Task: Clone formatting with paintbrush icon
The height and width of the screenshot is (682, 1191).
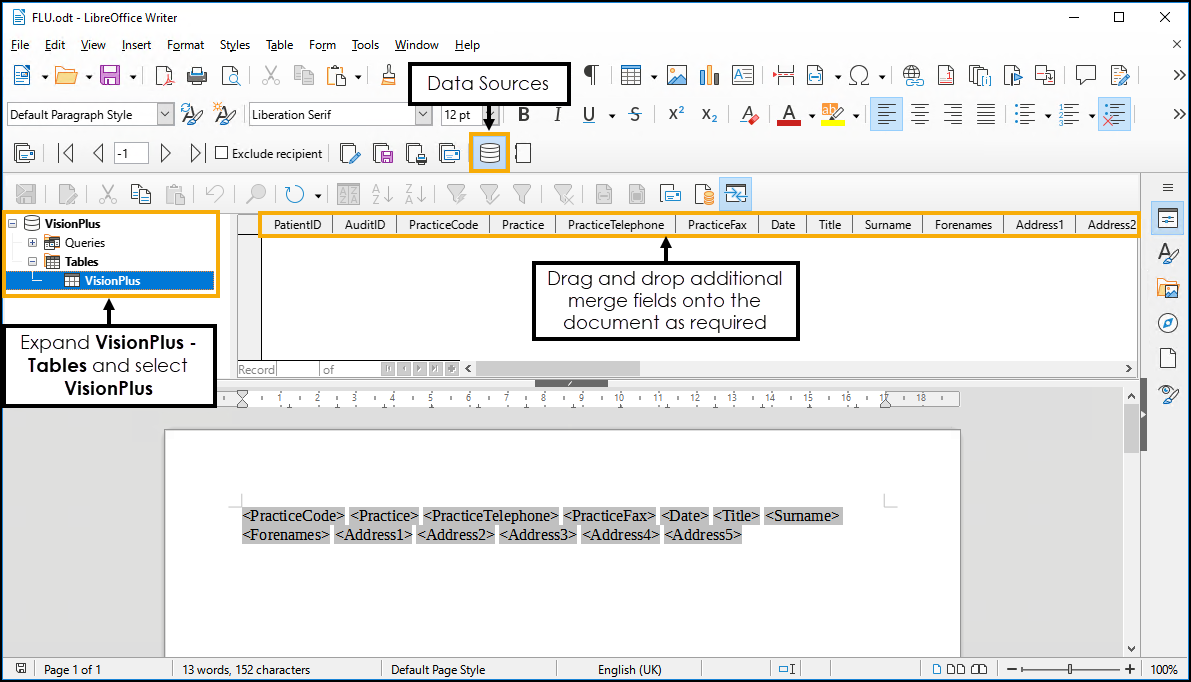Action: pos(388,75)
